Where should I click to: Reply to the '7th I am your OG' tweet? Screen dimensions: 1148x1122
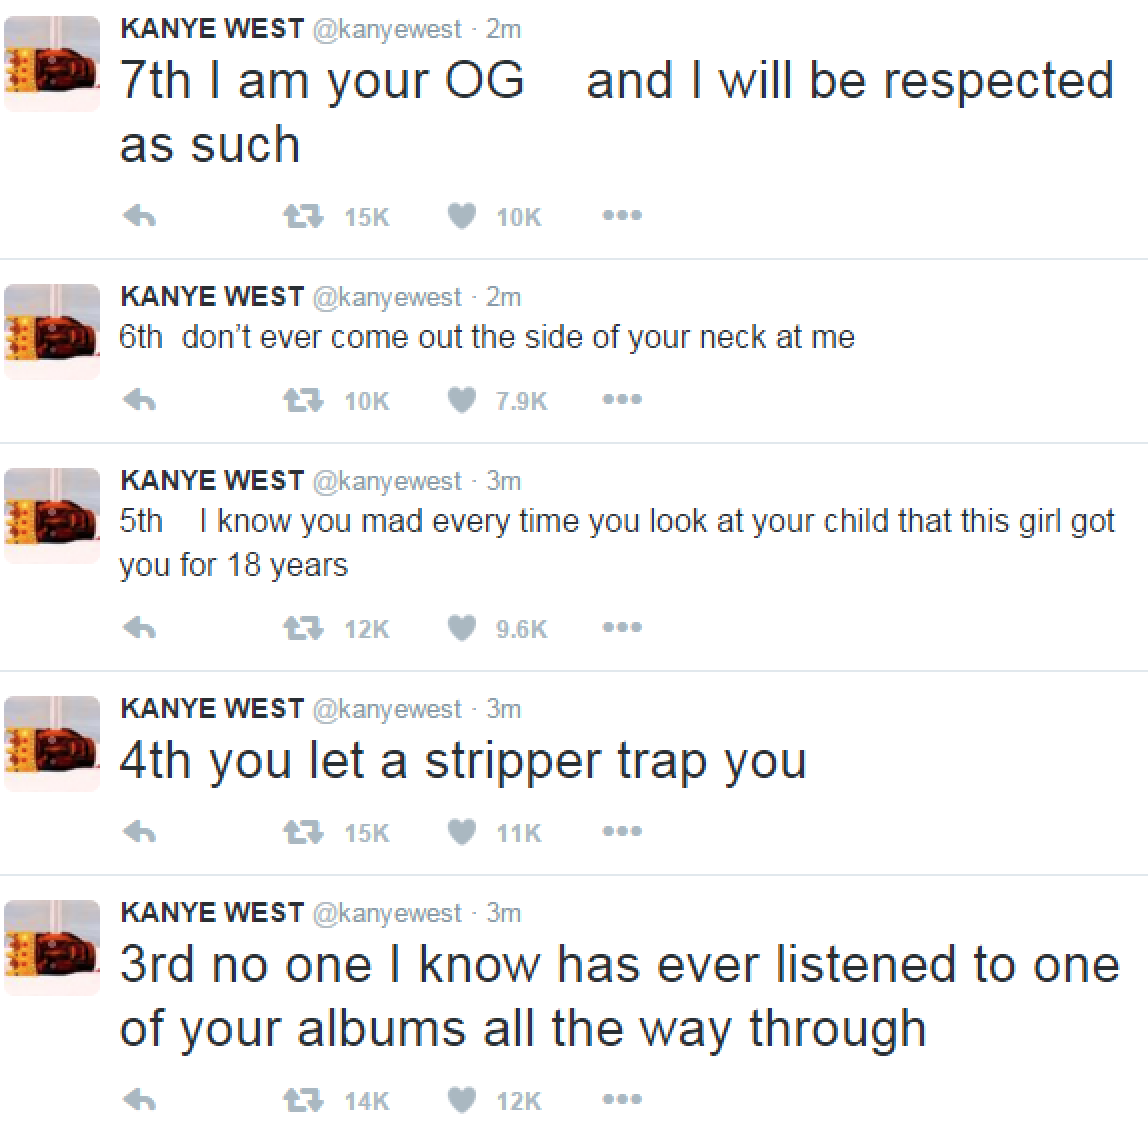[x=139, y=216]
